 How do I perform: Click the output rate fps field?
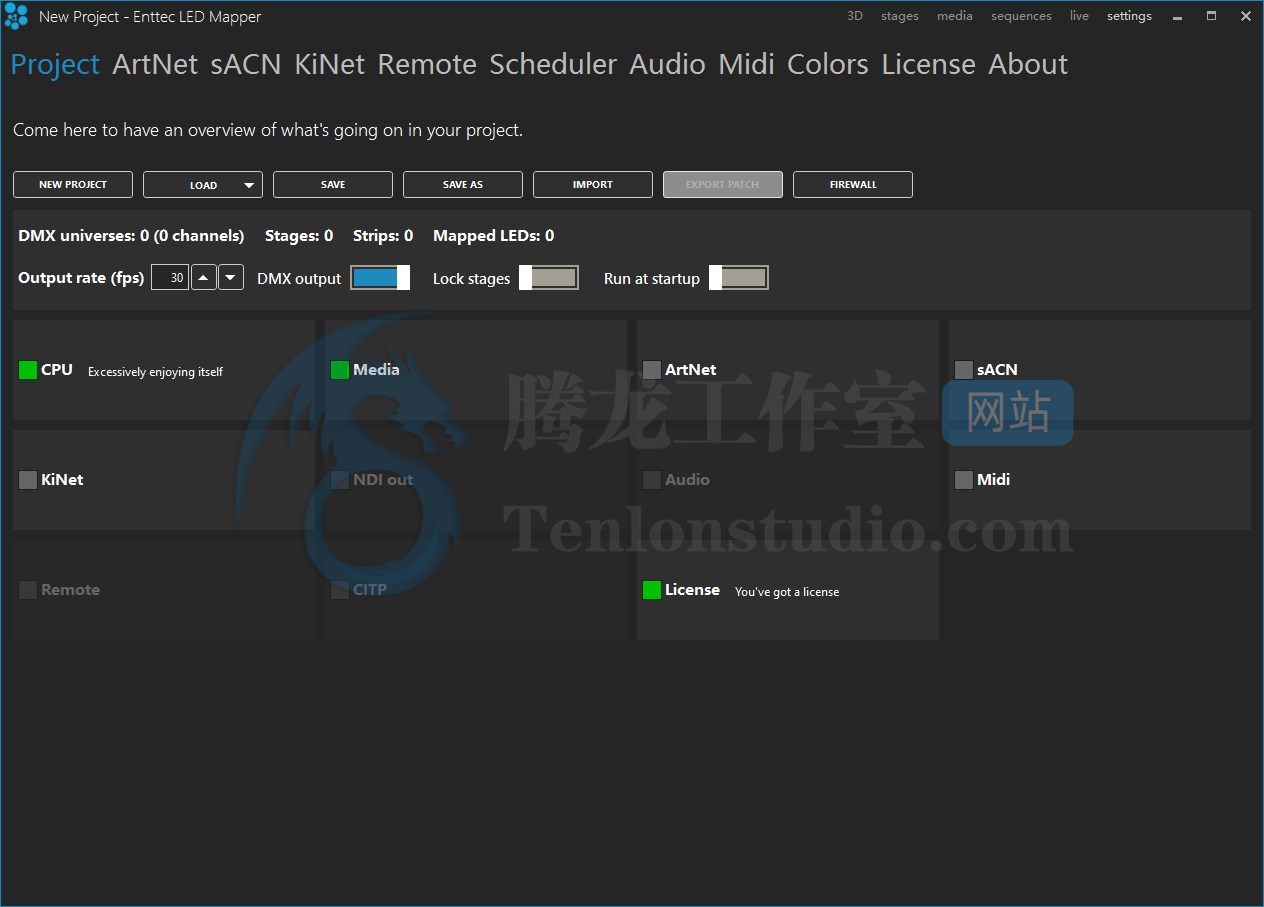170,278
